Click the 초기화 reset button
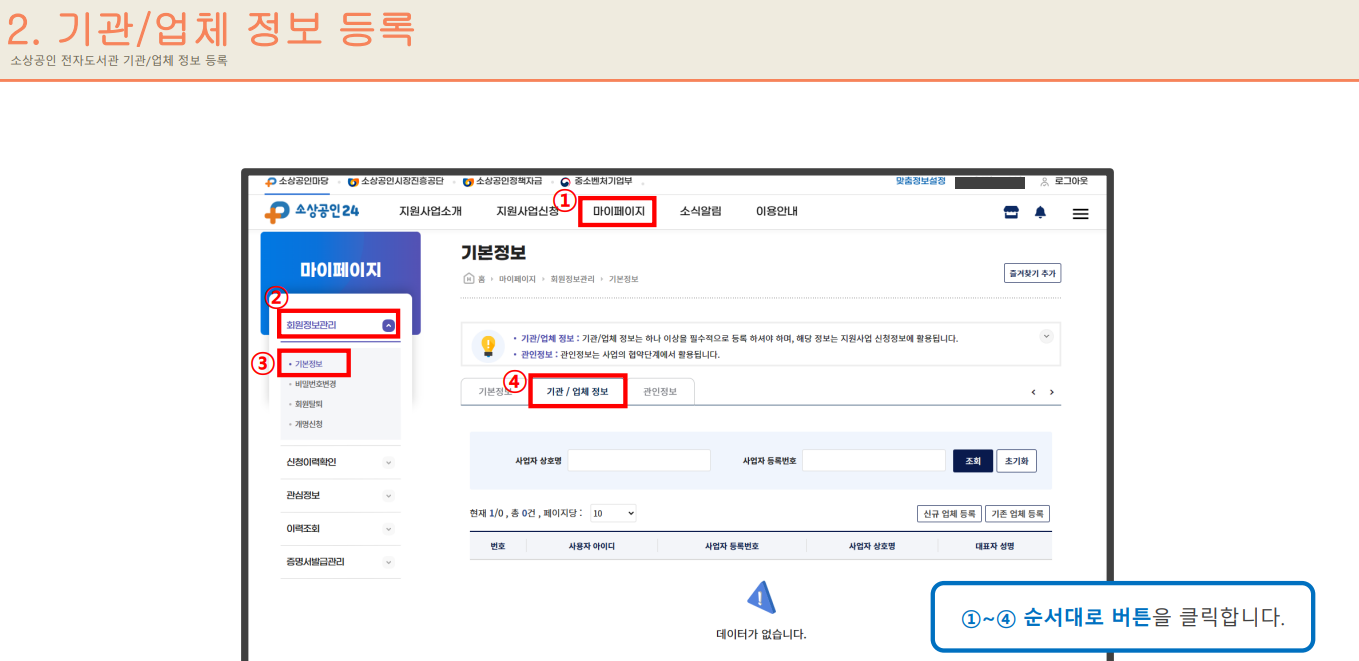 1017,461
